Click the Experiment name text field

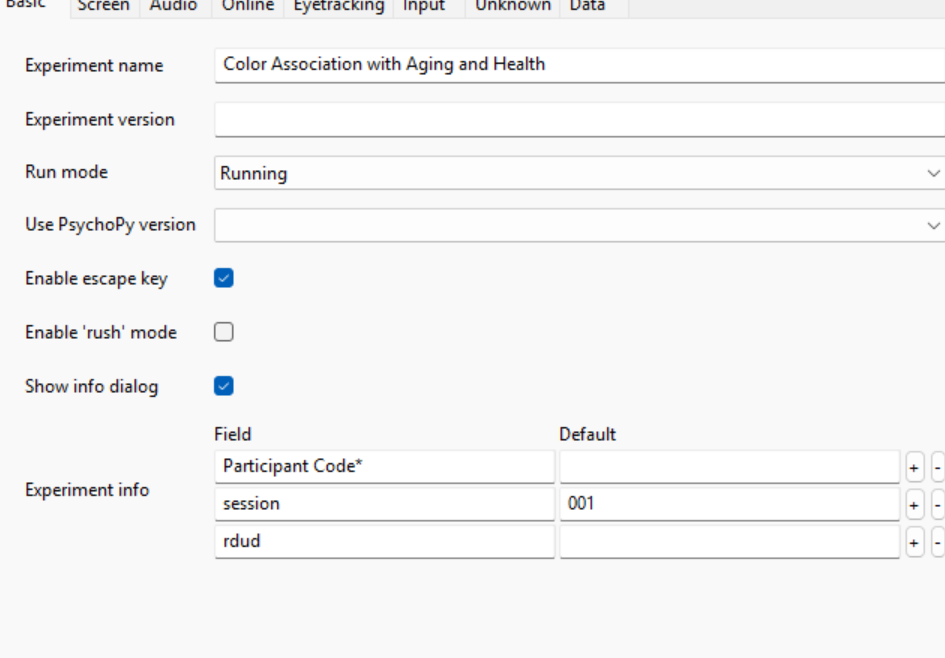(x=579, y=65)
